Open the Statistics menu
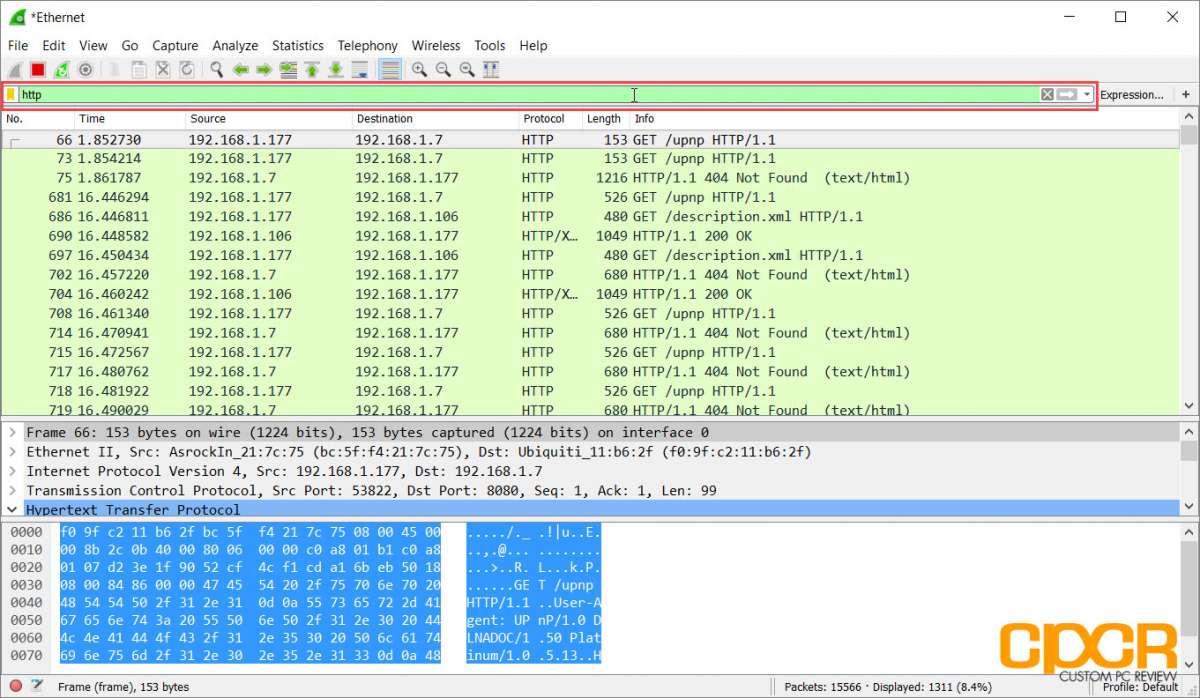The image size is (1200, 698). (298, 45)
